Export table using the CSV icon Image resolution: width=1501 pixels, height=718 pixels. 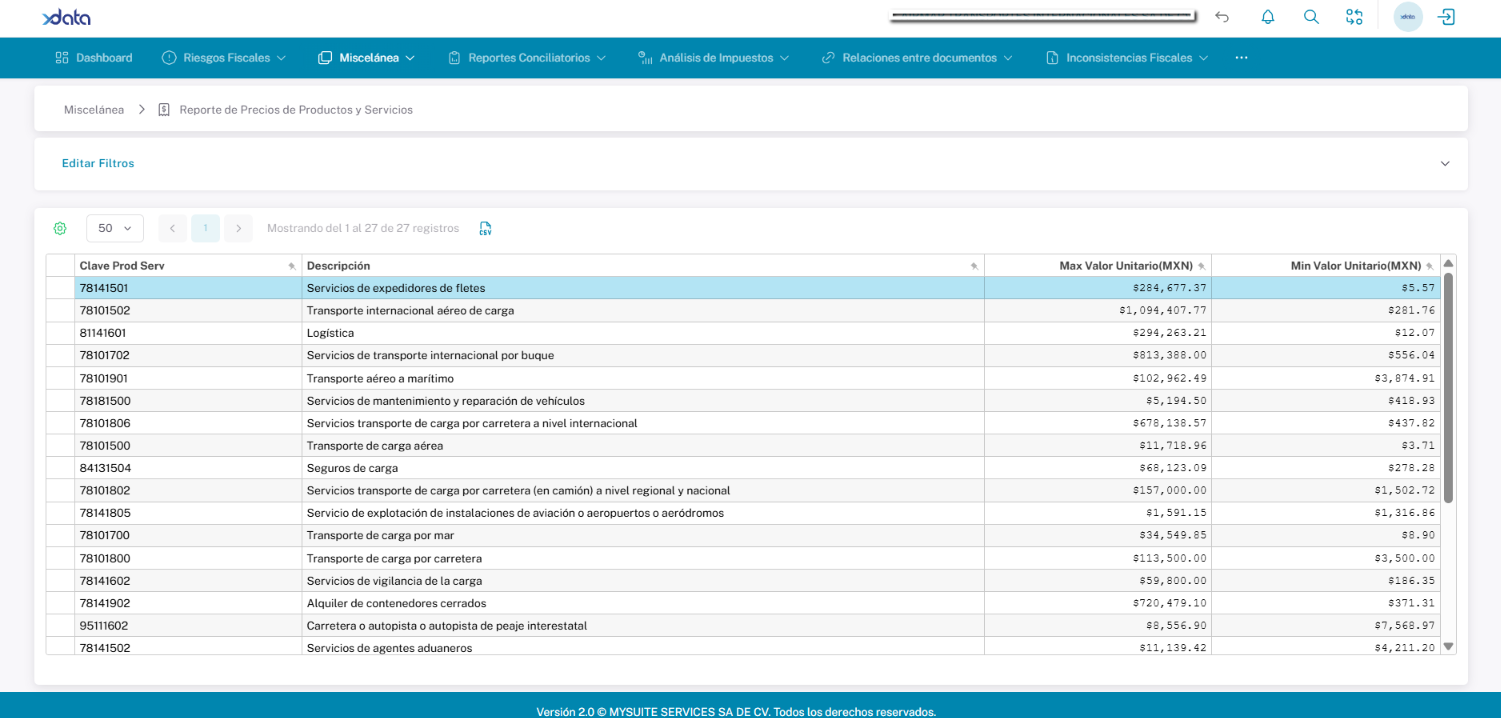tap(485, 228)
